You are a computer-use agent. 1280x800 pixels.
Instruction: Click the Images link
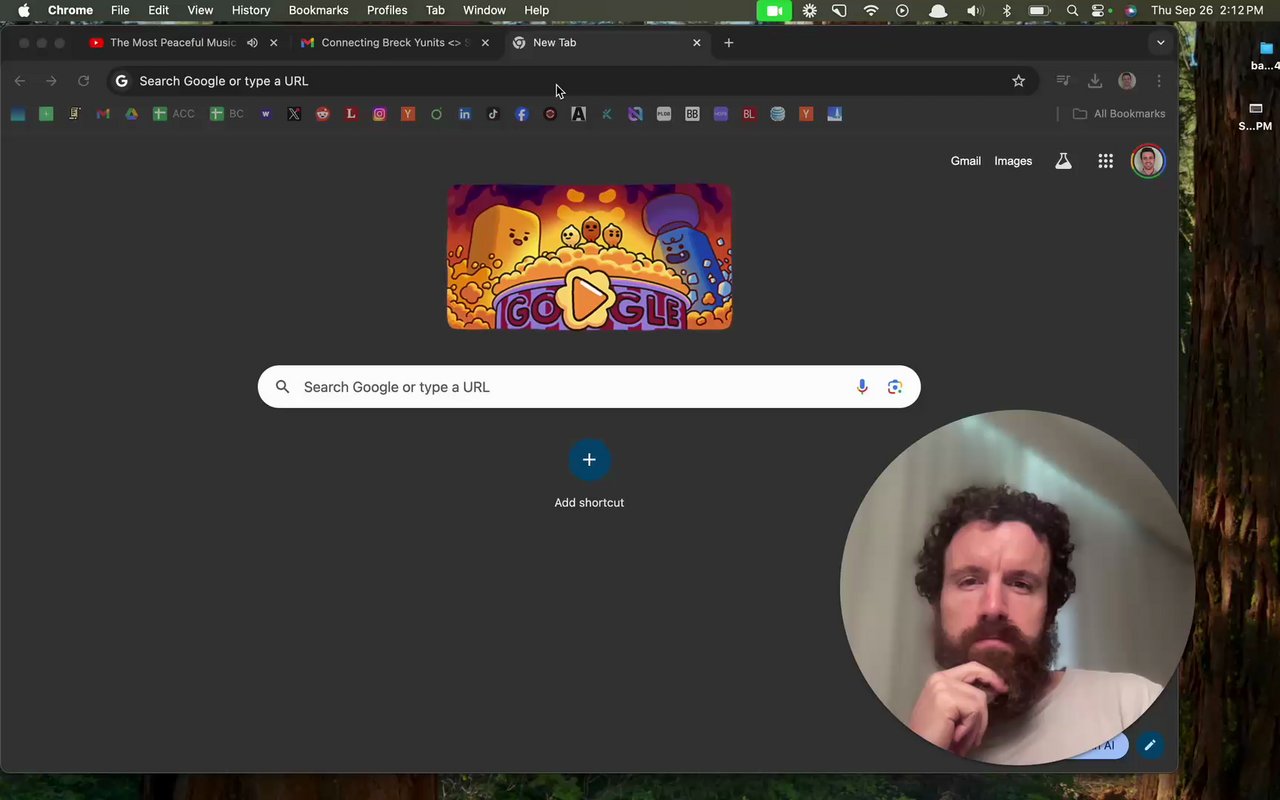point(1013,161)
